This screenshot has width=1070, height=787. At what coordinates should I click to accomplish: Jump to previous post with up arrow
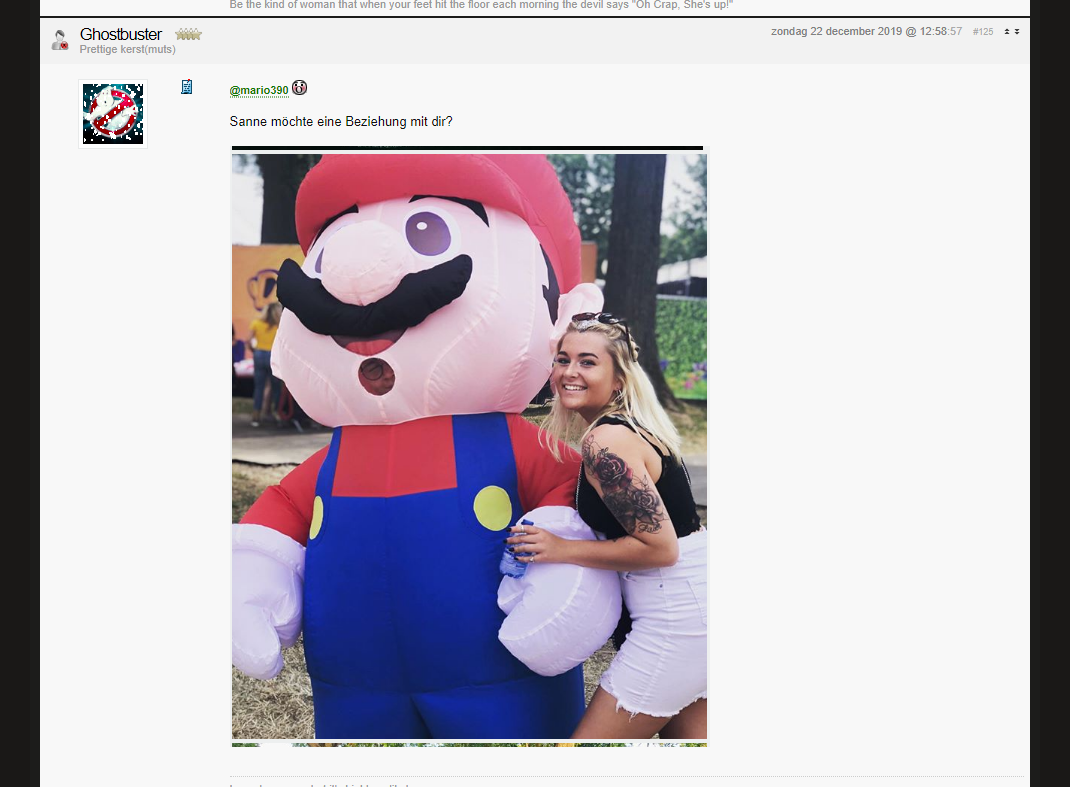pyautogui.click(x=1007, y=31)
